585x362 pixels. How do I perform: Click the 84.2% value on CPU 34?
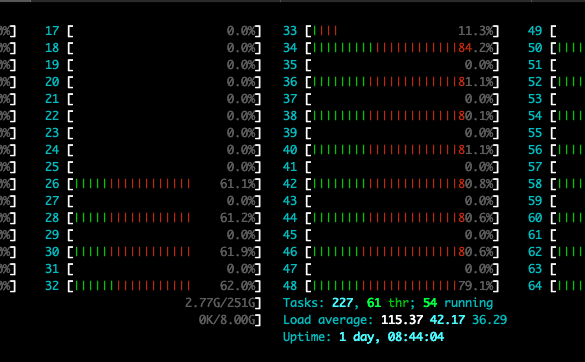(476, 48)
